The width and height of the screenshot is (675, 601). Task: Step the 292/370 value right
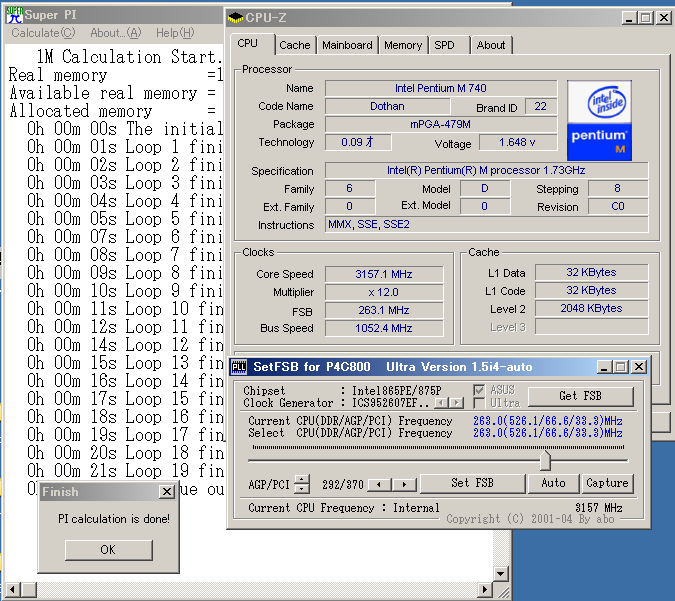click(x=404, y=485)
